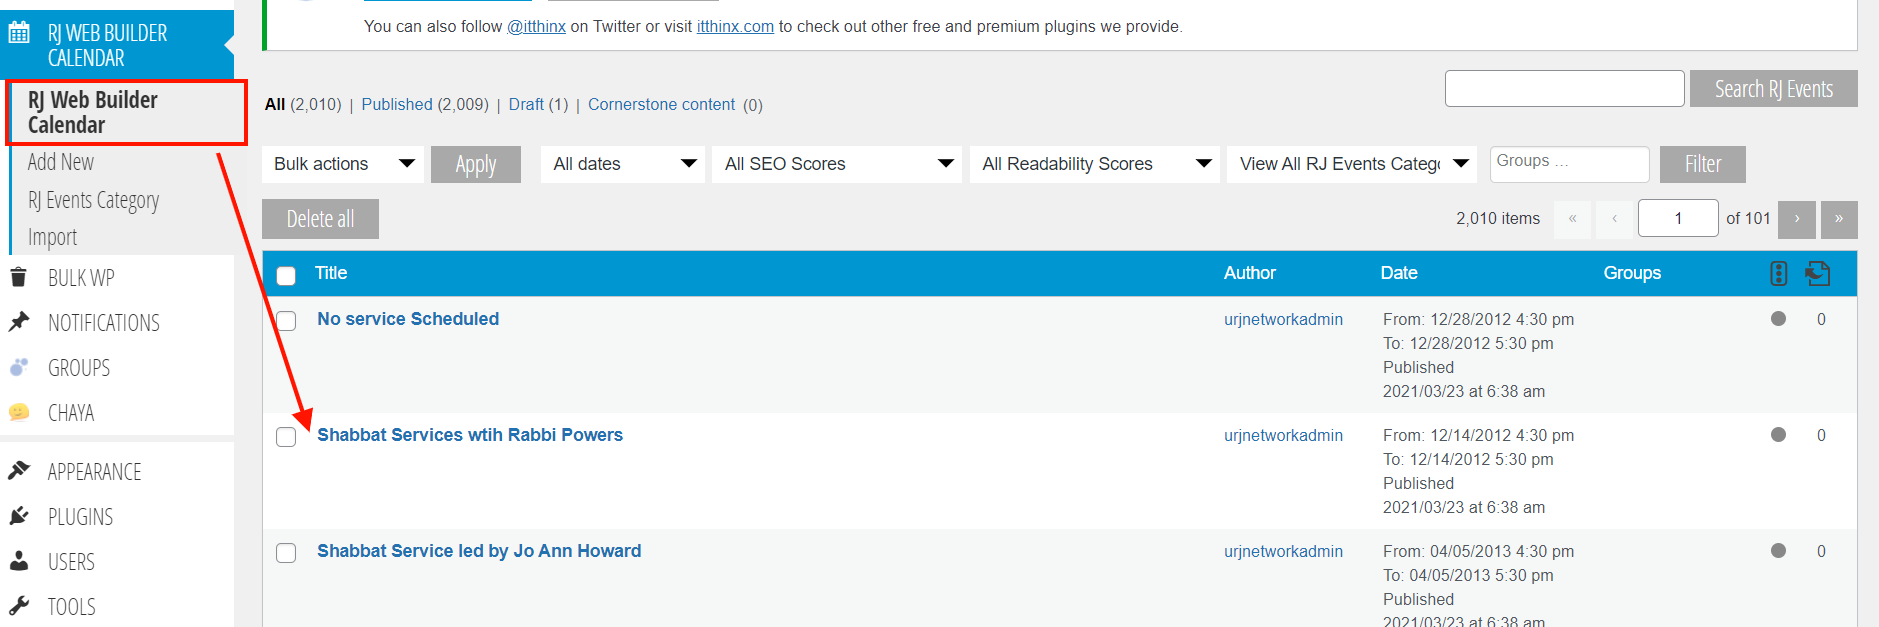This screenshot has height=627, width=1879.
Task: Expand the Bulk actions dropdown
Action: (x=343, y=164)
